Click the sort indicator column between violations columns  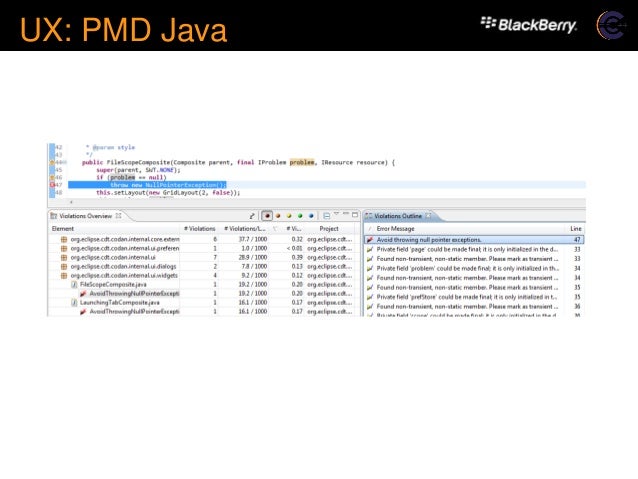pyautogui.click(x=275, y=229)
